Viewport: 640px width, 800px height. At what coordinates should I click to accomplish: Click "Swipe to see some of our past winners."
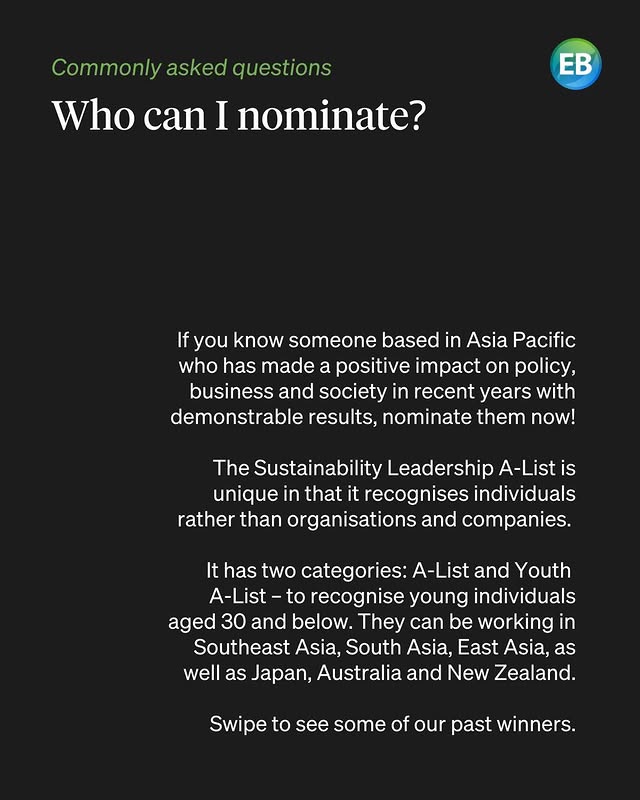click(x=392, y=724)
